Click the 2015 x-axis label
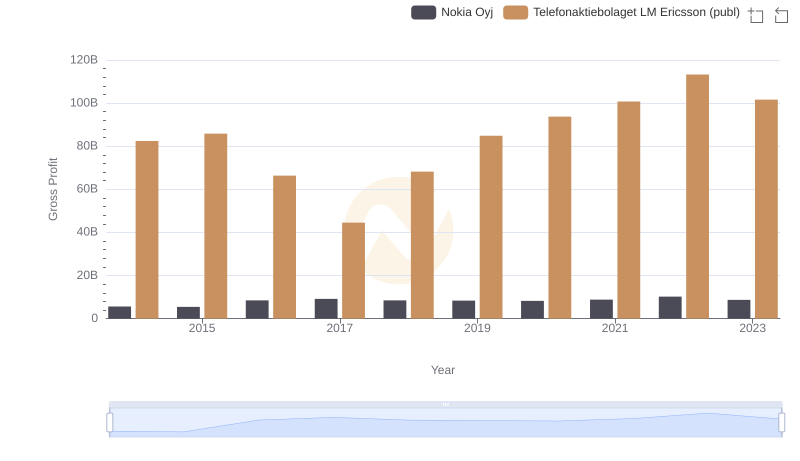The height and width of the screenshot is (461, 800). pyautogui.click(x=202, y=328)
